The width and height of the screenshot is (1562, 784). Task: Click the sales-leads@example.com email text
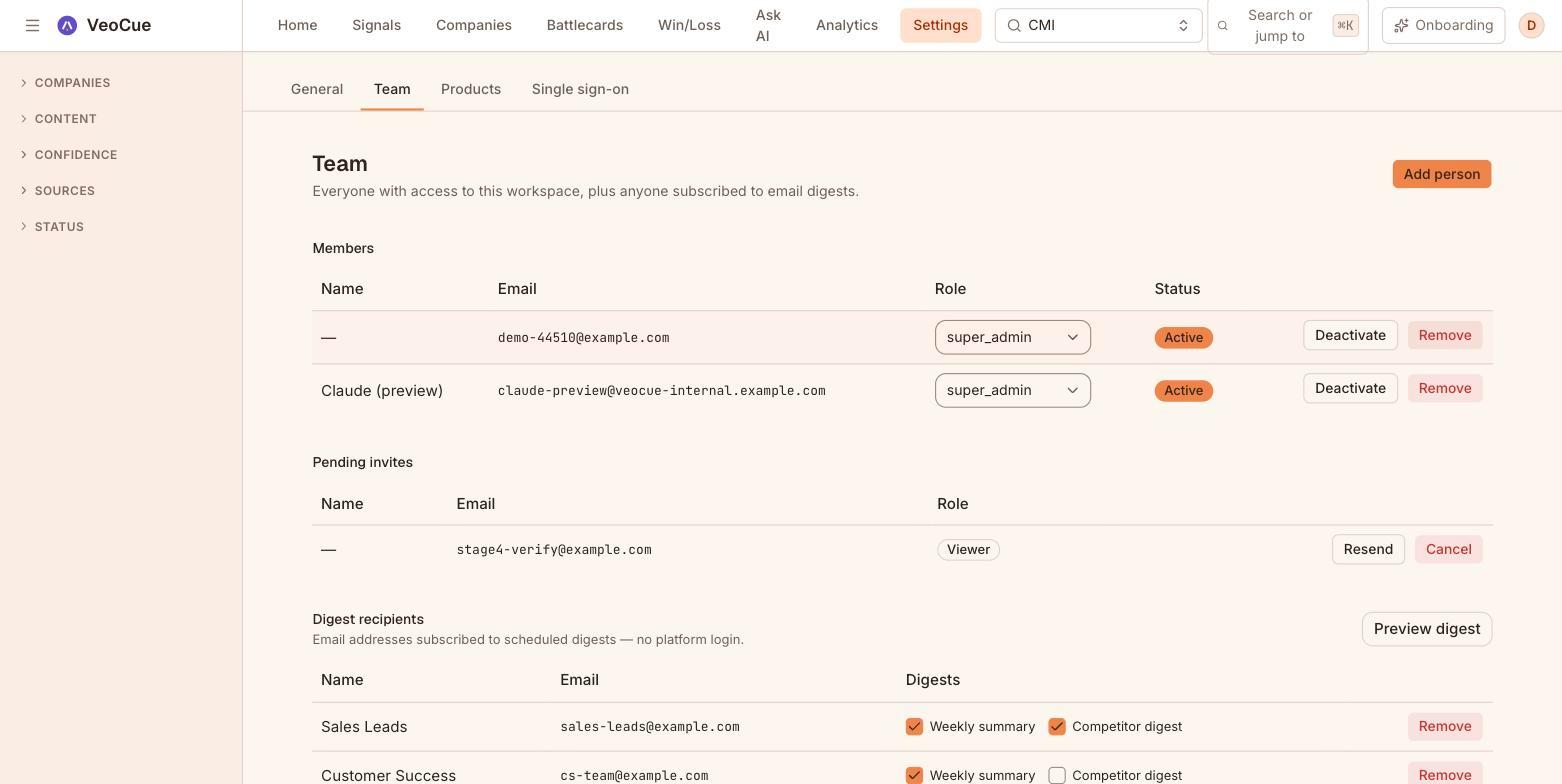click(650, 727)
